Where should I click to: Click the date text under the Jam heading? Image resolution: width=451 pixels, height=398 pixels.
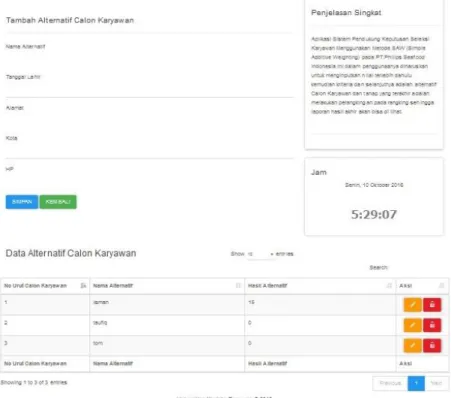[374, 185]
